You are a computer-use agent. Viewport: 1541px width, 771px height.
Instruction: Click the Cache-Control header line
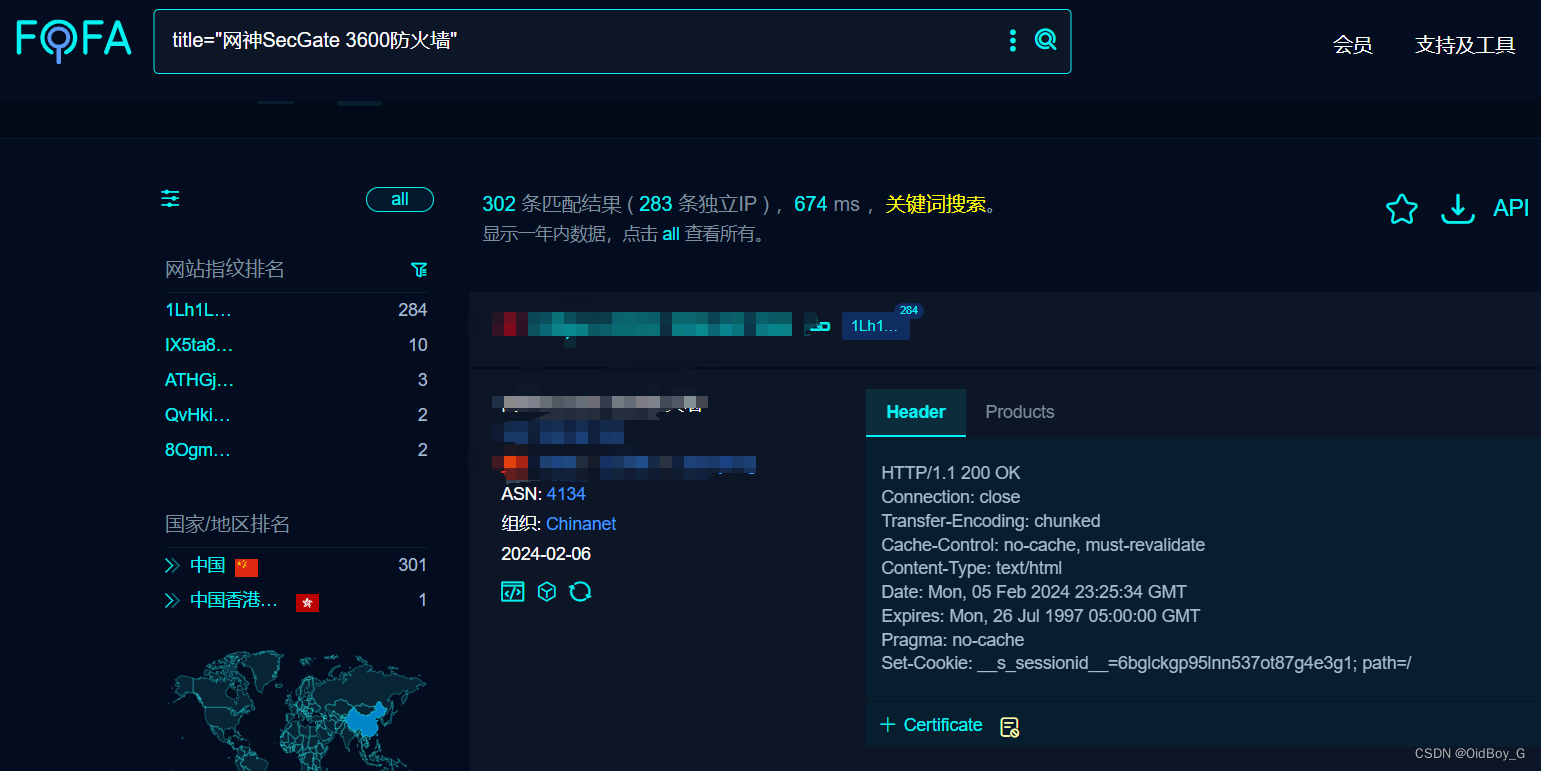tap(1043, 545)
